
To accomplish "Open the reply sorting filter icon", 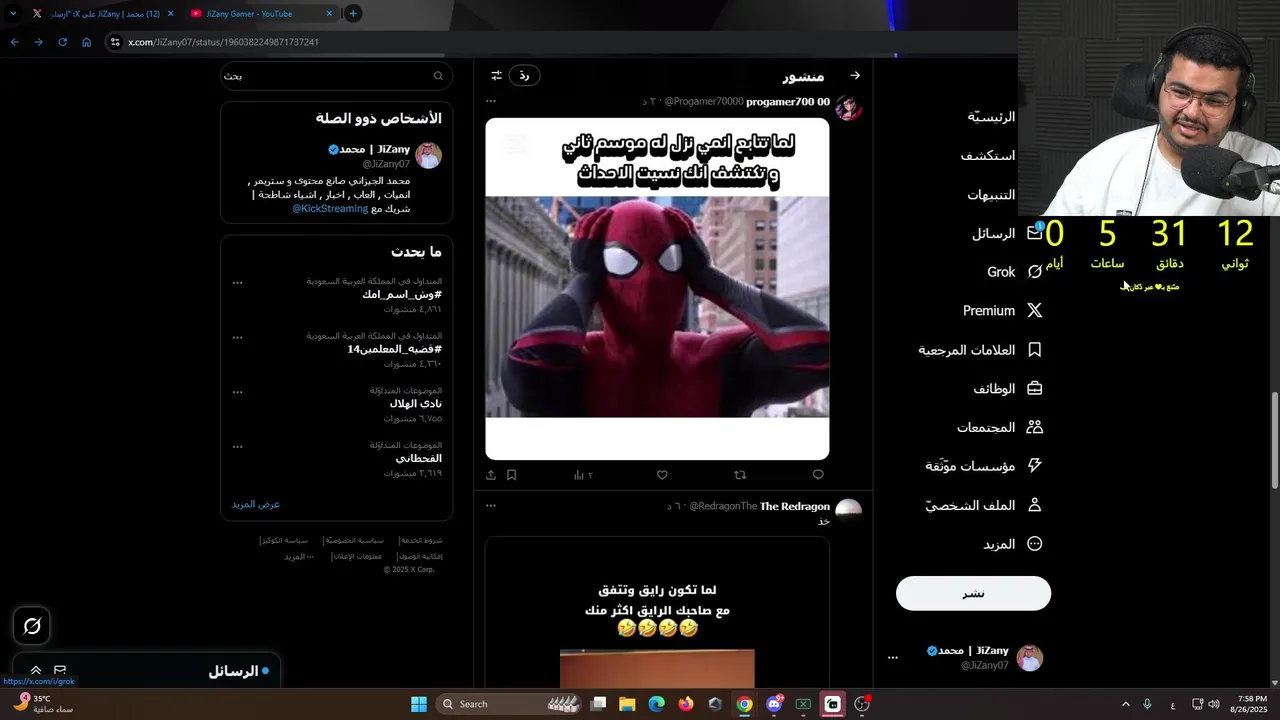I will coord(496,75).
